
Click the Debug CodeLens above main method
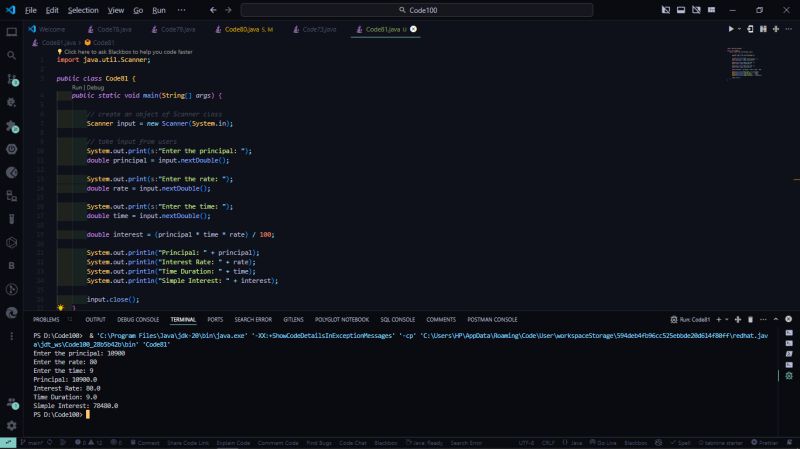click(95, 87)
